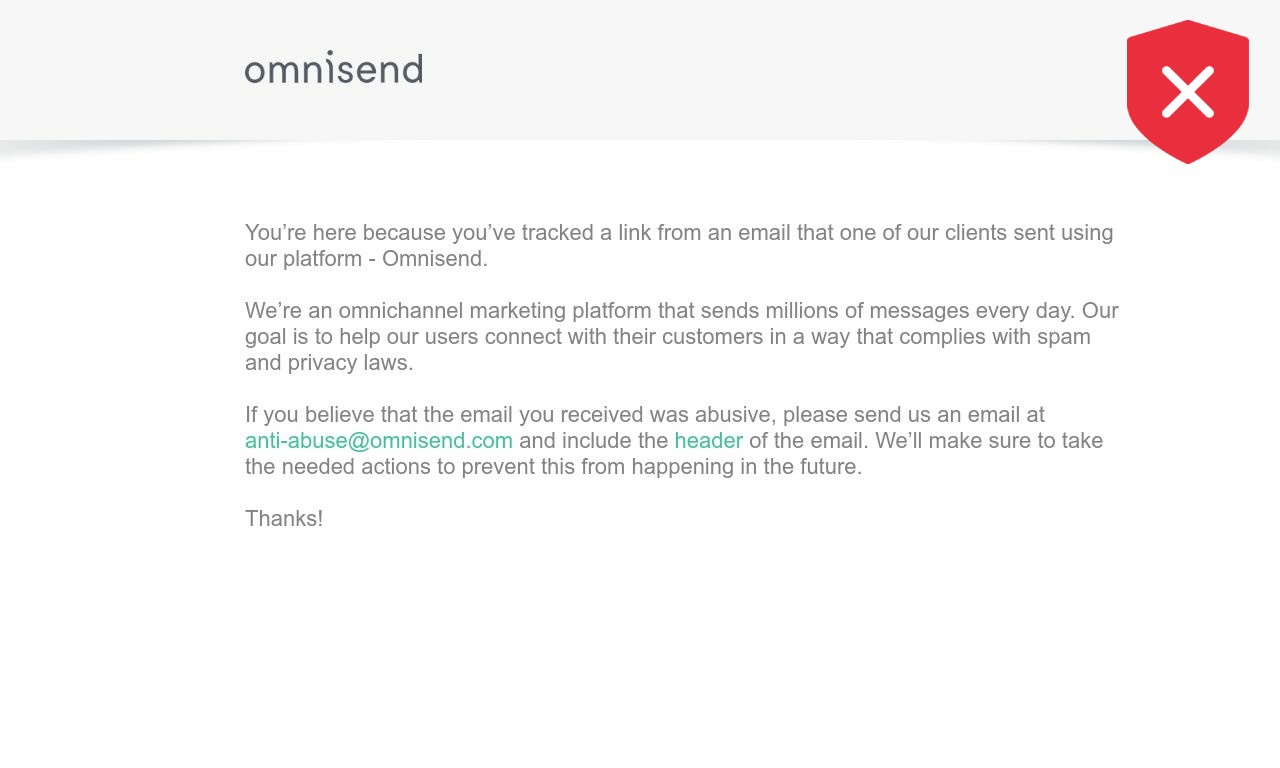Click the grey header banner beside the logo

(760, 70)
